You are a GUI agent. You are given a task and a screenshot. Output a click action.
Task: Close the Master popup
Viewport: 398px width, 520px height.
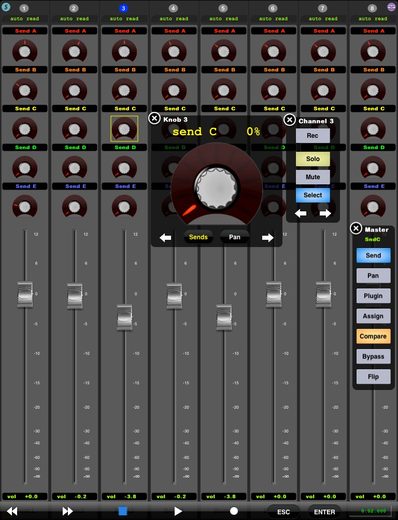click(x=356, y=228)
